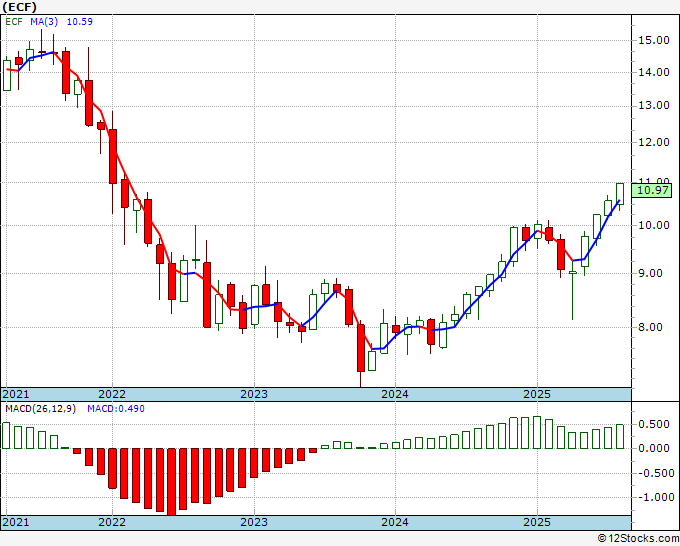Click the green ECF legend label
680x546 pixels.
[13, 22]
